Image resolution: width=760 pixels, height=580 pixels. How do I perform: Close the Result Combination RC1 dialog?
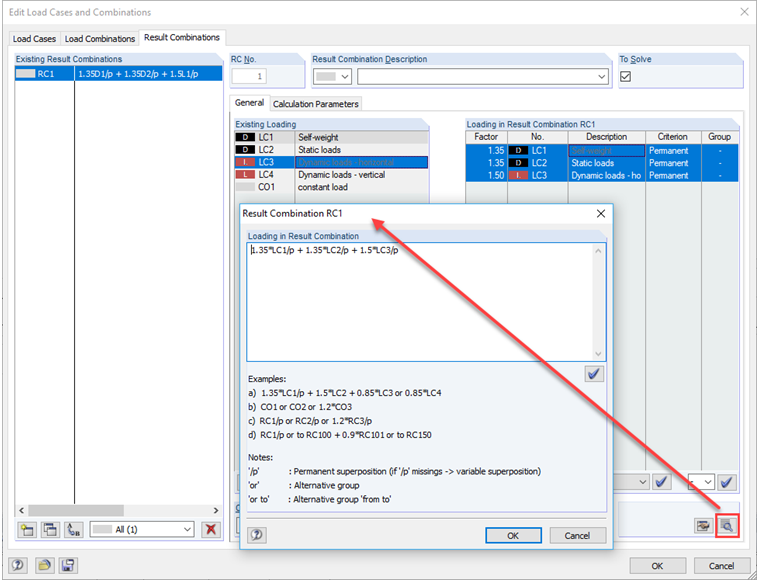(601, 214)
